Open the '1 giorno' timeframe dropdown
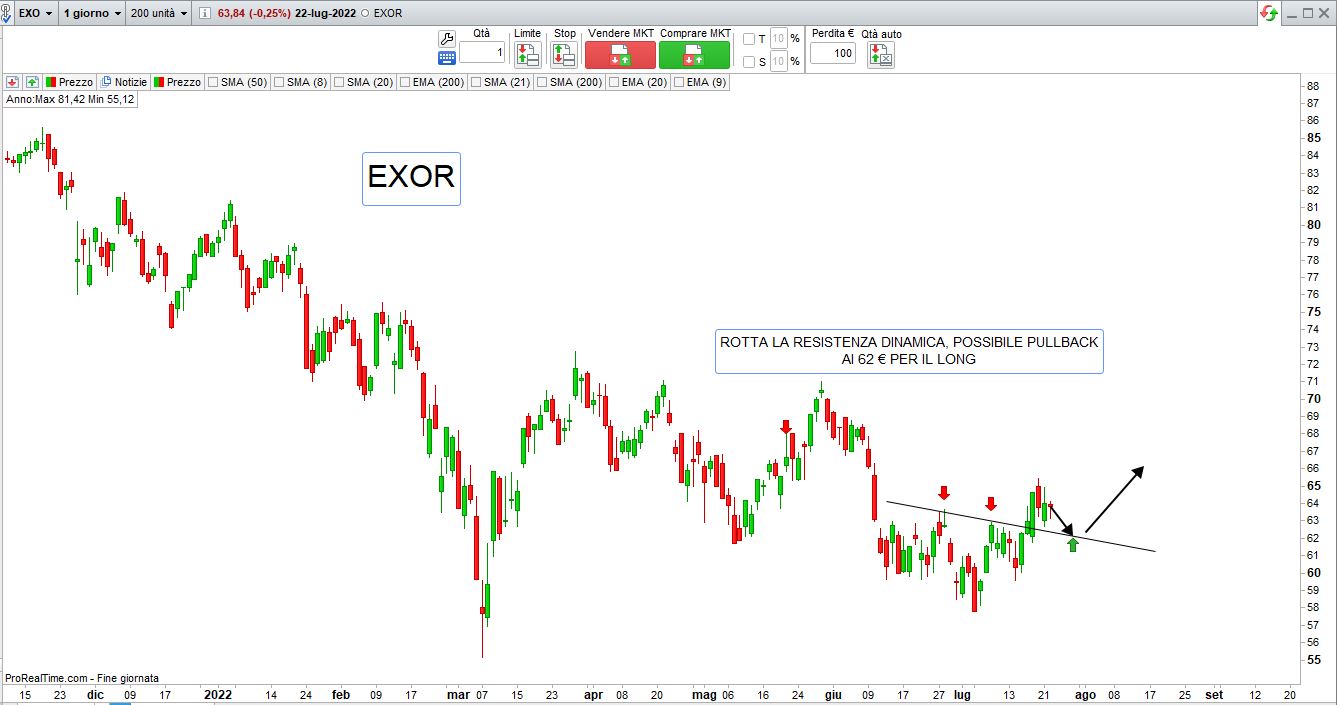Image resolution: width=1337 pixels, height=705 pixels. 93,14
